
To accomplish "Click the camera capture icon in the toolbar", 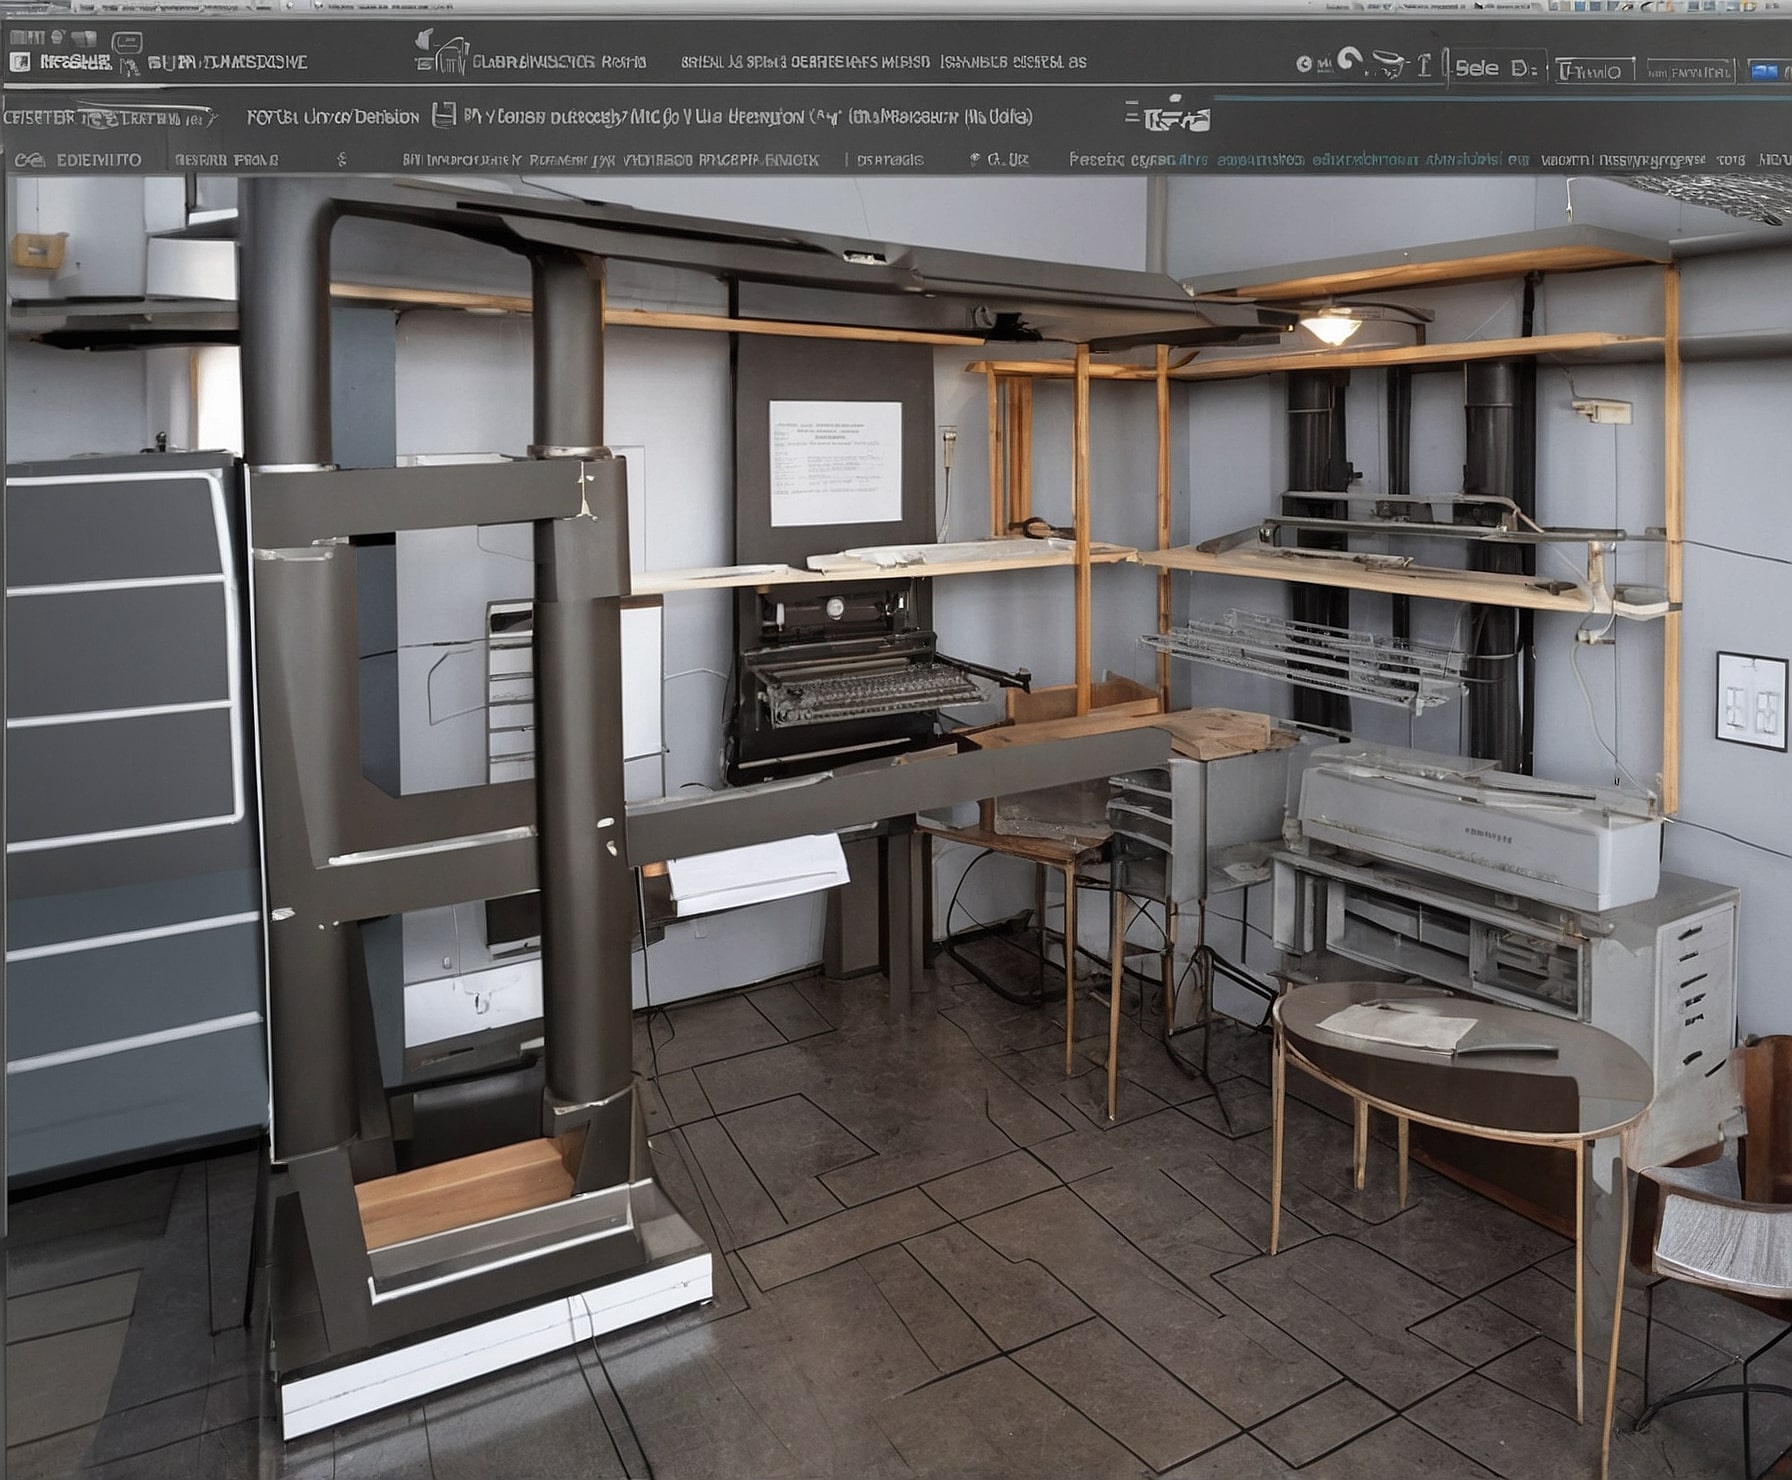I will pyautogui.click(x=1390, y=63).
